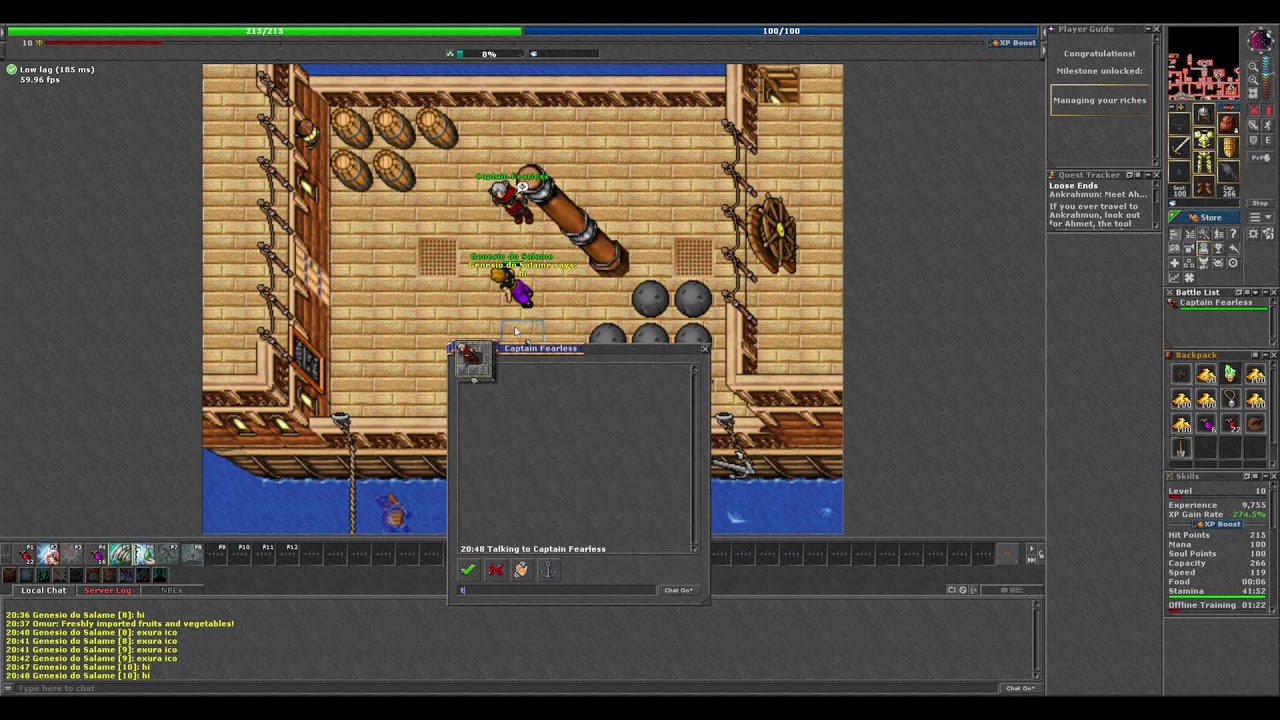Select the Captain Fearless portrait in the dialog

click(x=474, y=360)
